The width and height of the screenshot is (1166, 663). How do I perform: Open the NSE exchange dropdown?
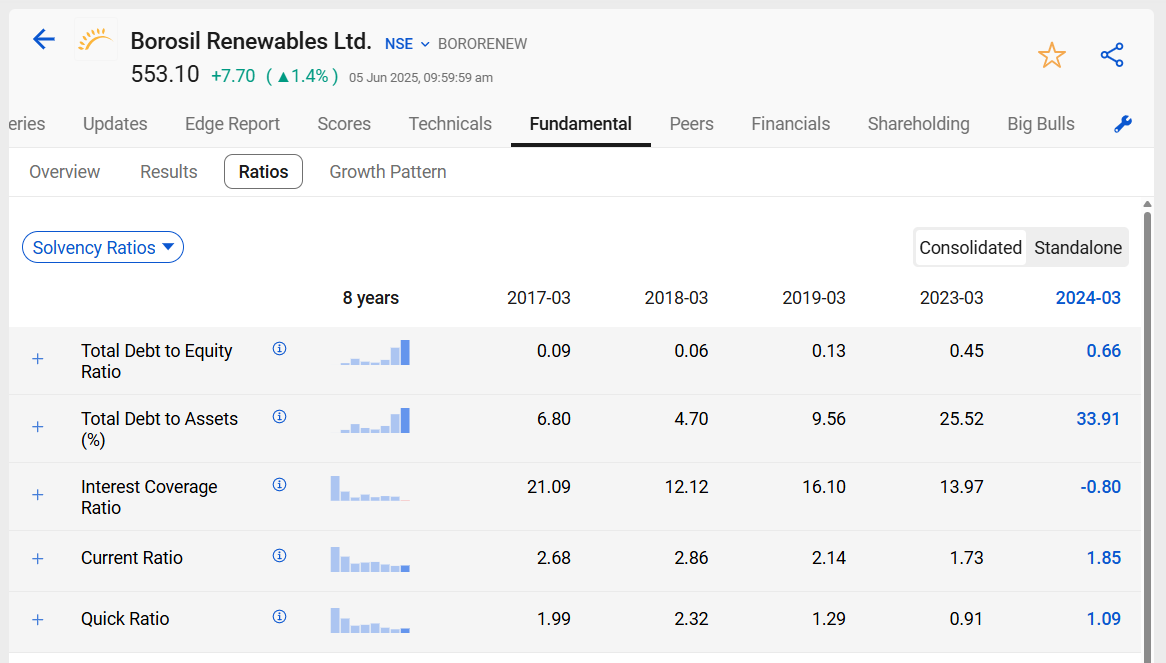point(407,44)
